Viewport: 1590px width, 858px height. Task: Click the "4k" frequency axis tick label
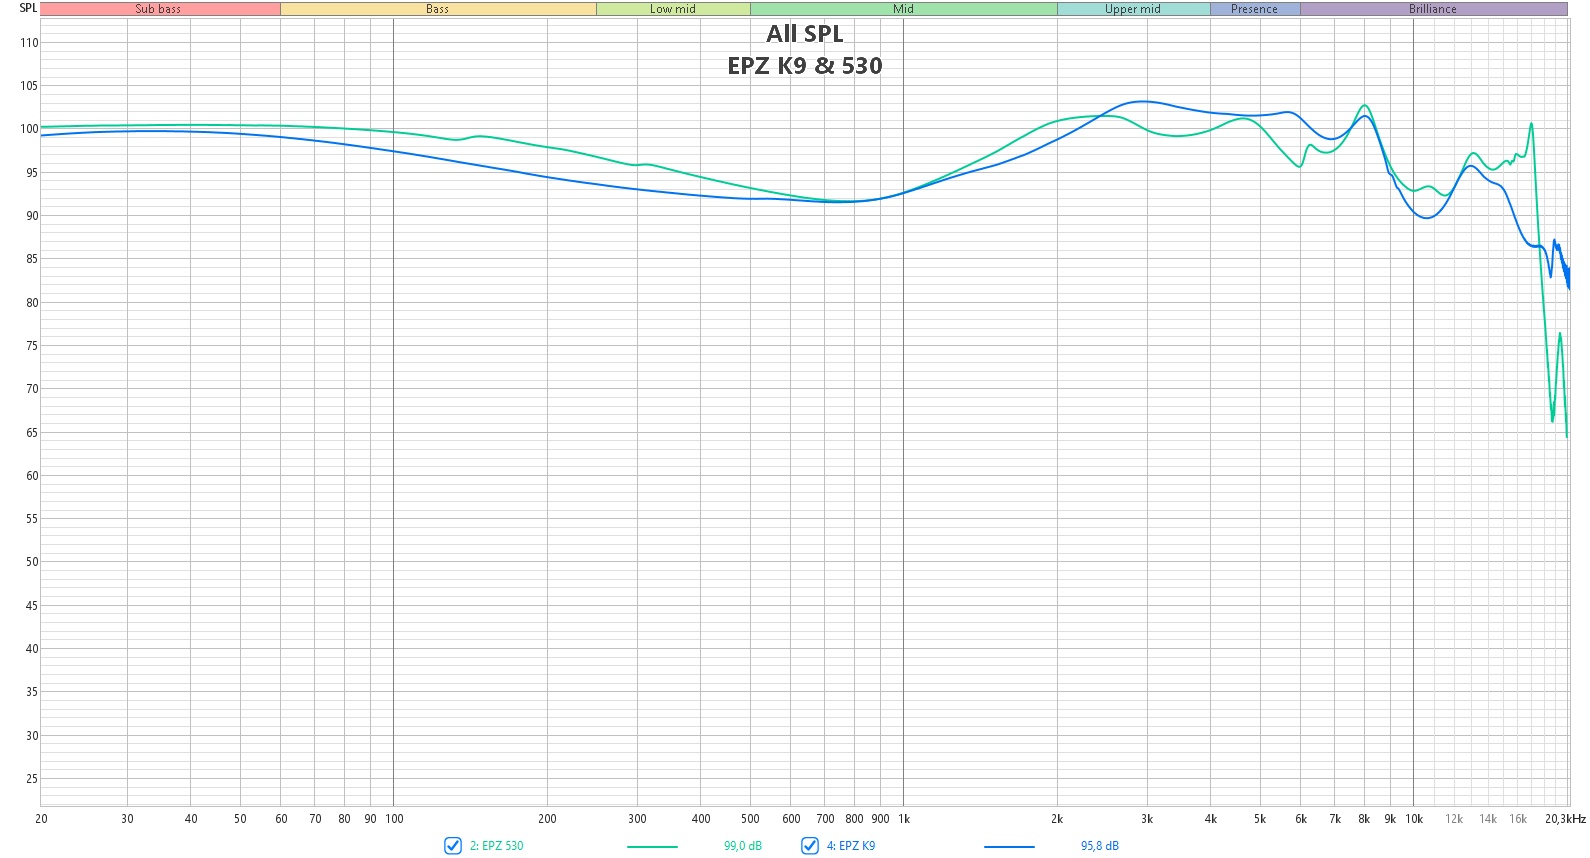(1211, 819)
